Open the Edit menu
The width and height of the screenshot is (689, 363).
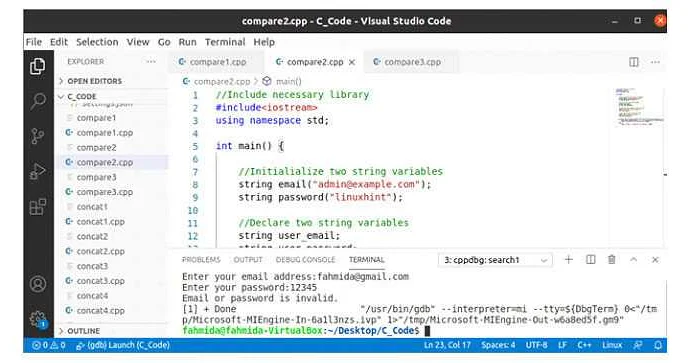[x=58, y=42]
